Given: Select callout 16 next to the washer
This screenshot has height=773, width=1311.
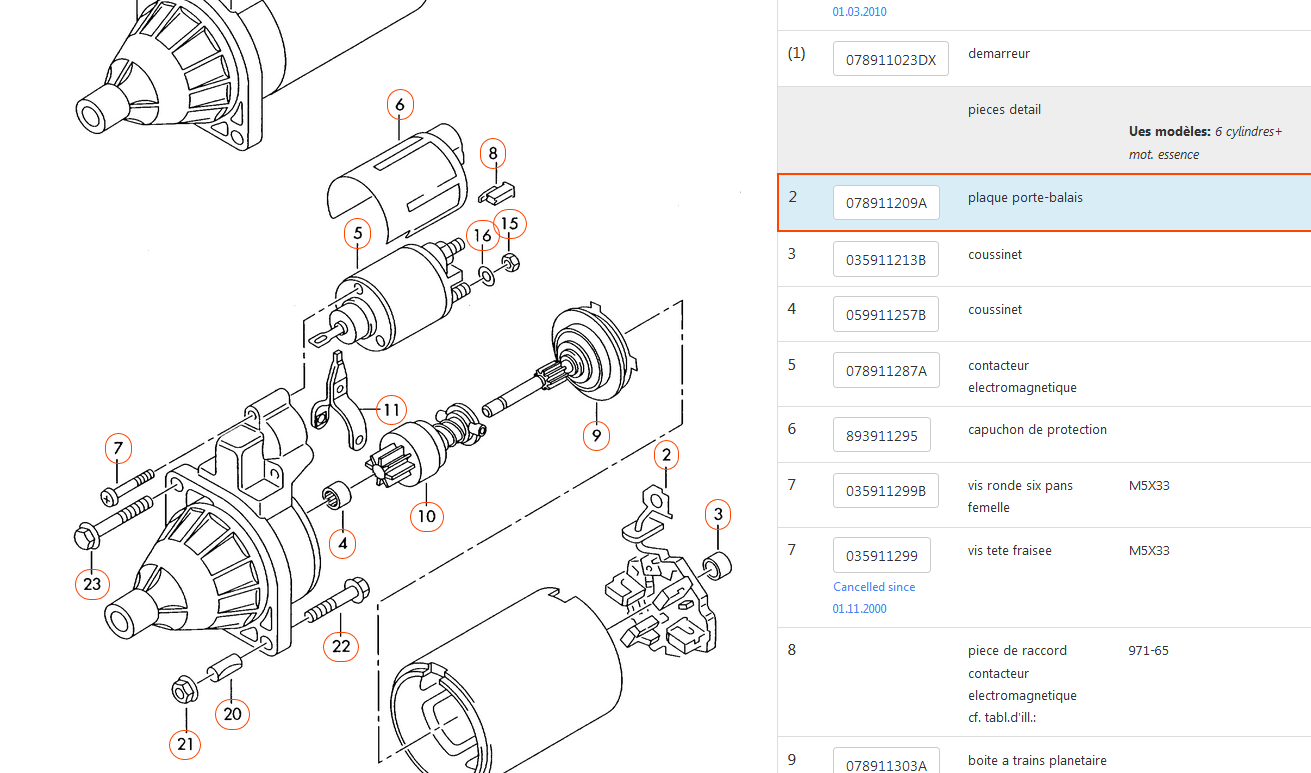Looking at the screenshot, I should click(483, 236).
